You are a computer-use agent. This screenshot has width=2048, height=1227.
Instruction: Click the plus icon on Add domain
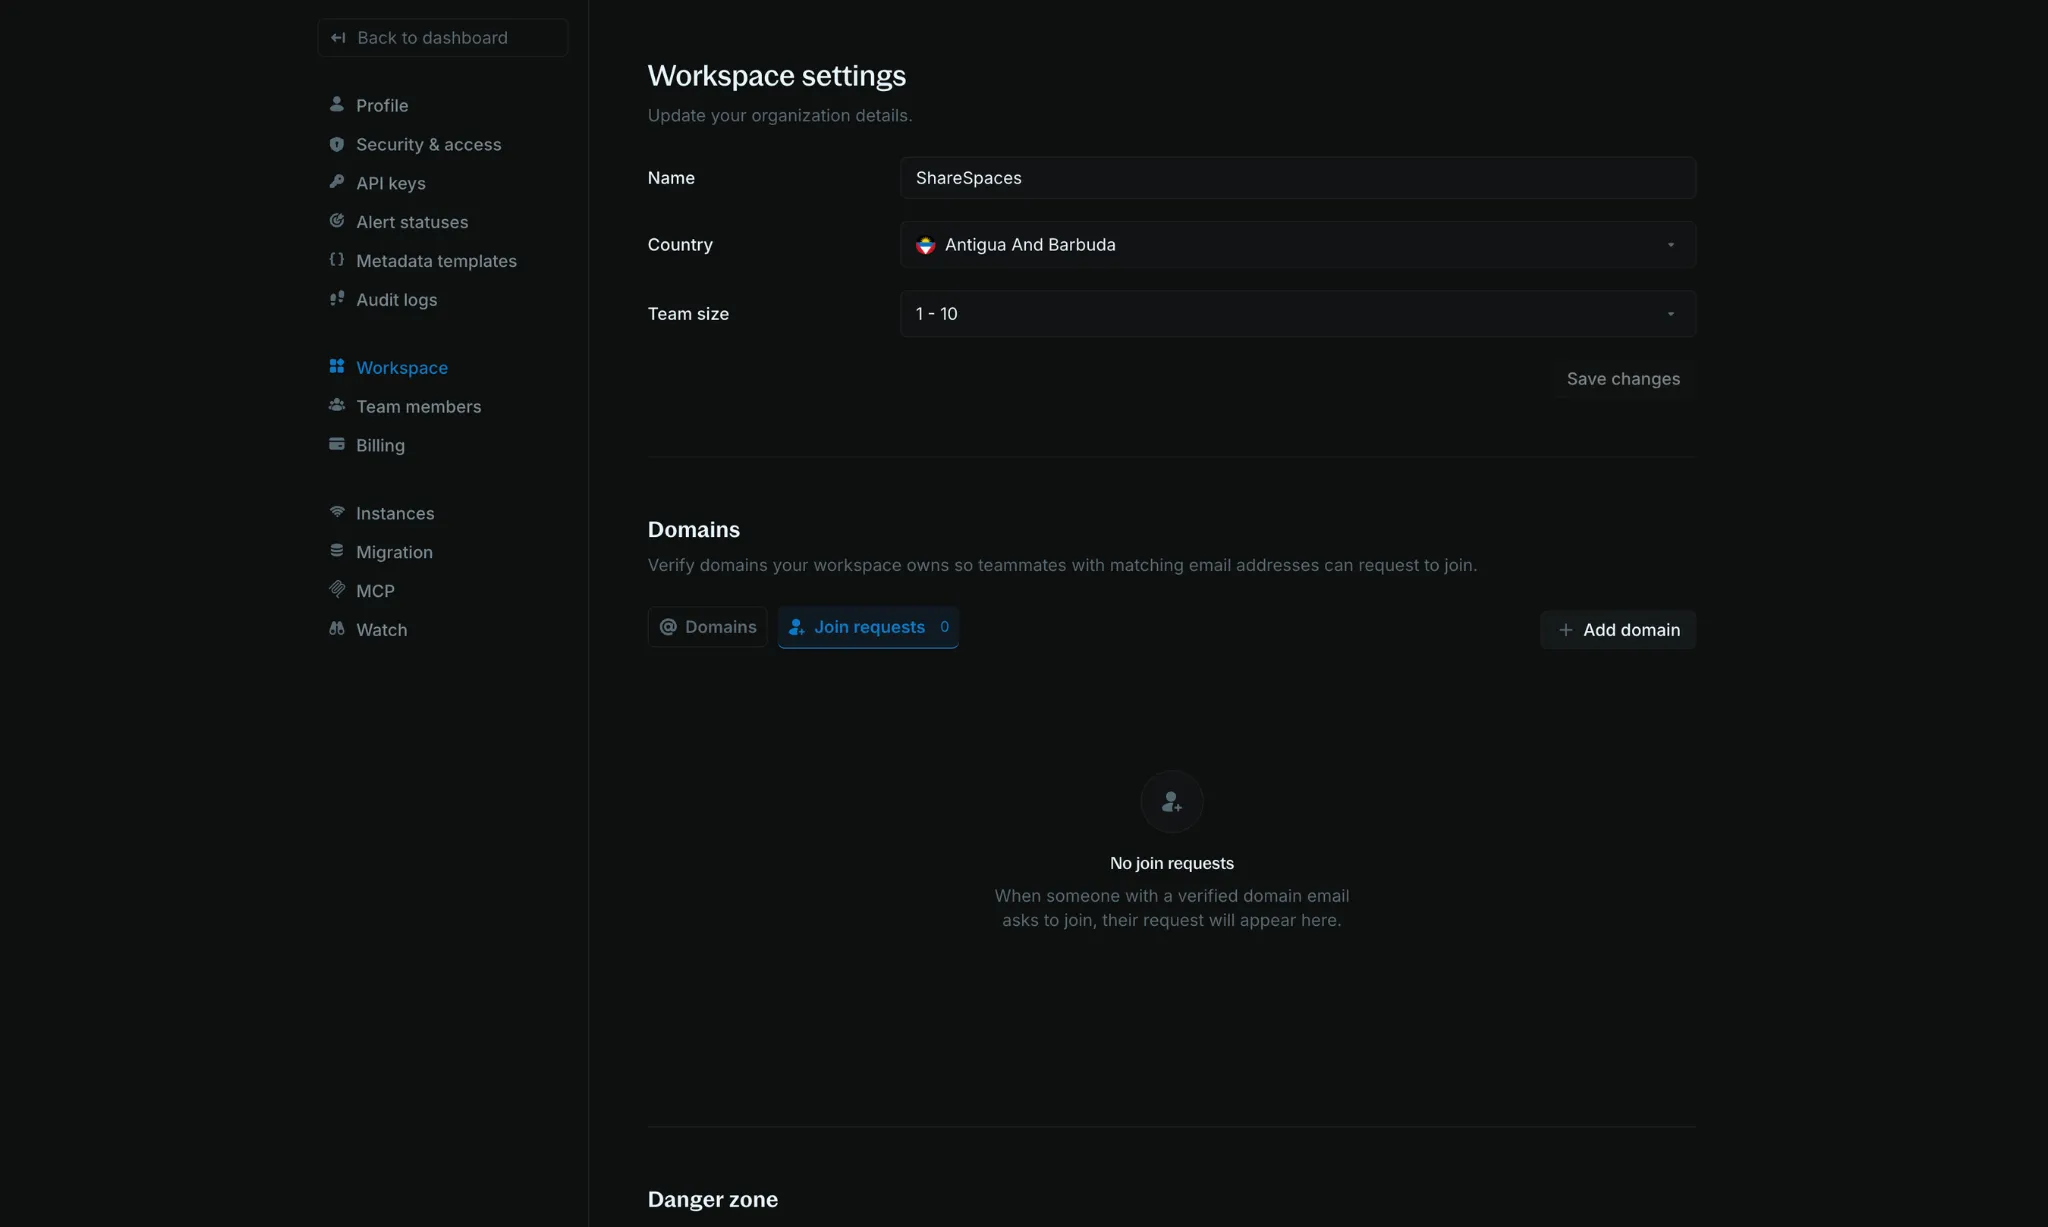pos(1566,630)
